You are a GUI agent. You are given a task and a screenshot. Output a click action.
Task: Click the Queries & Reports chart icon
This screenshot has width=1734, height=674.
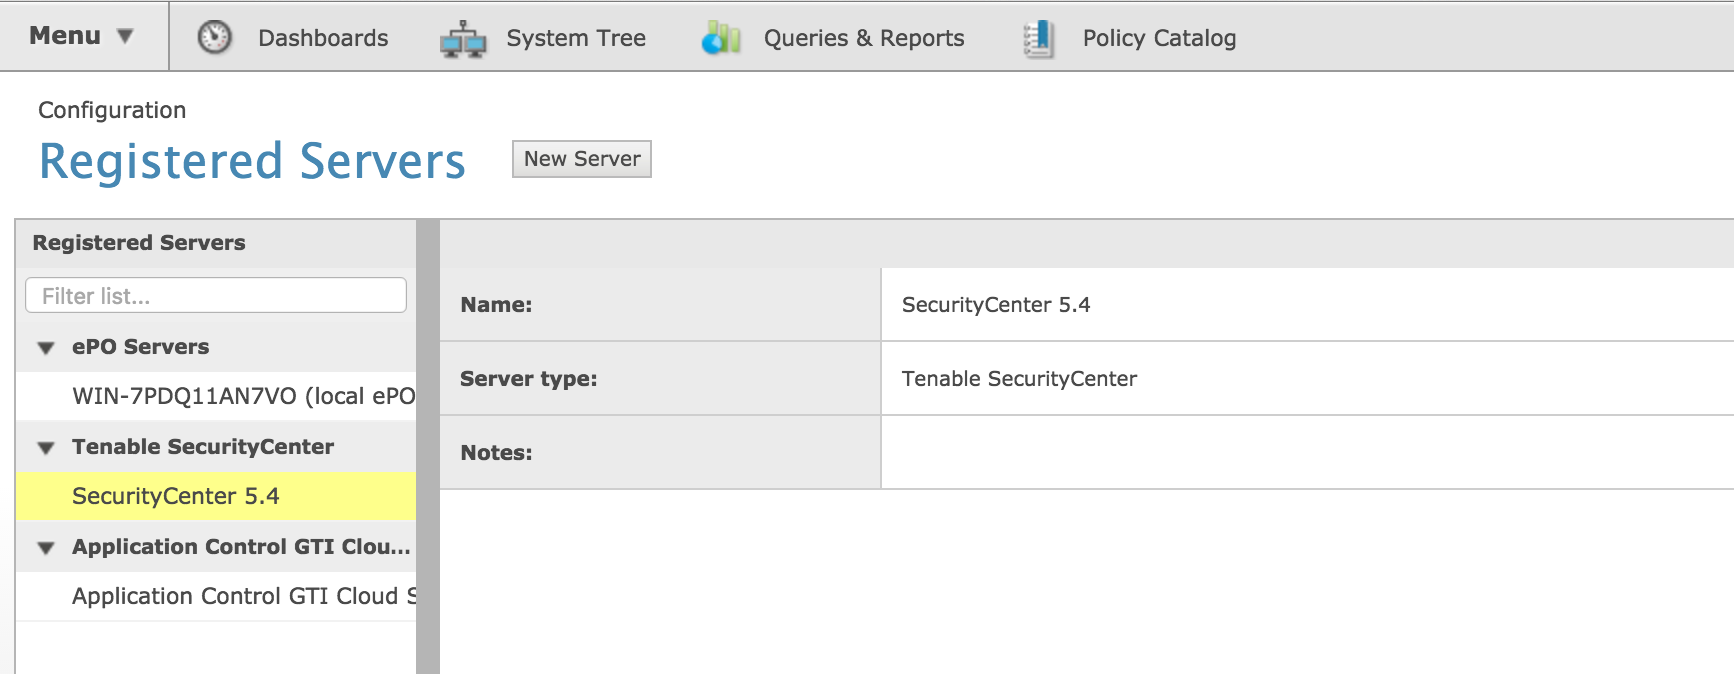720,38
